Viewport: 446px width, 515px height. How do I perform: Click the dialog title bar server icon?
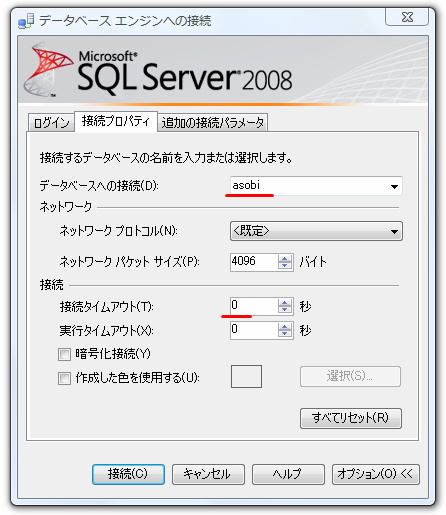[x=26, y=21]
